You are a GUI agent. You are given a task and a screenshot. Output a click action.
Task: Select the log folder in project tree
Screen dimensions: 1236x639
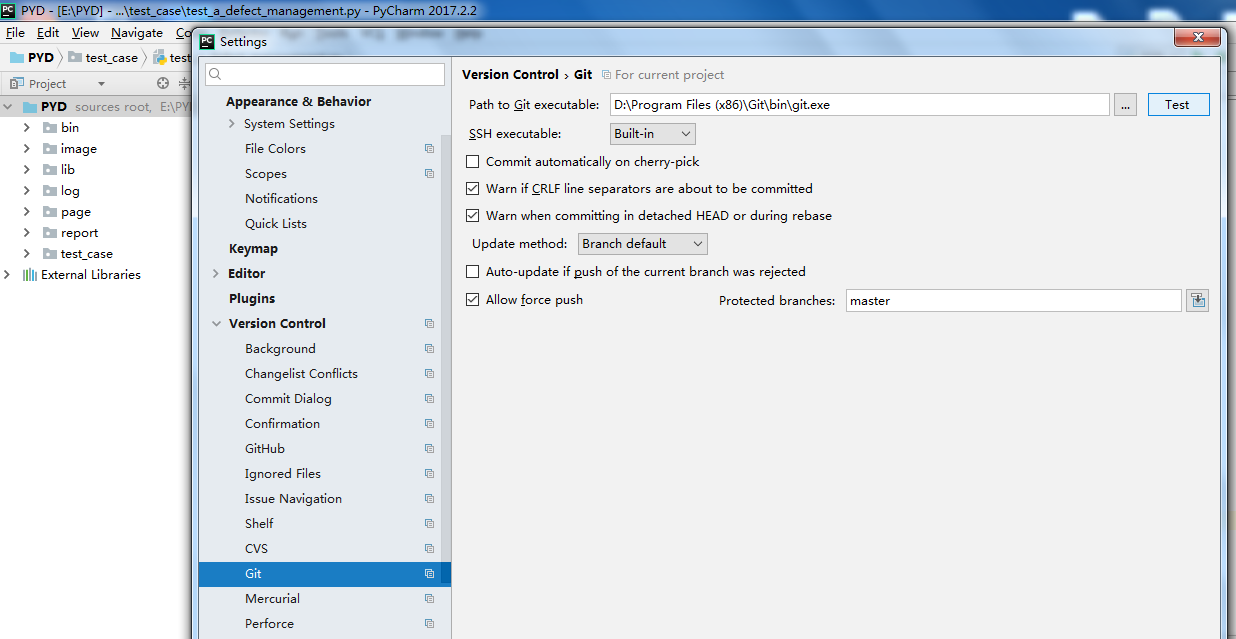tap(70, 190)
